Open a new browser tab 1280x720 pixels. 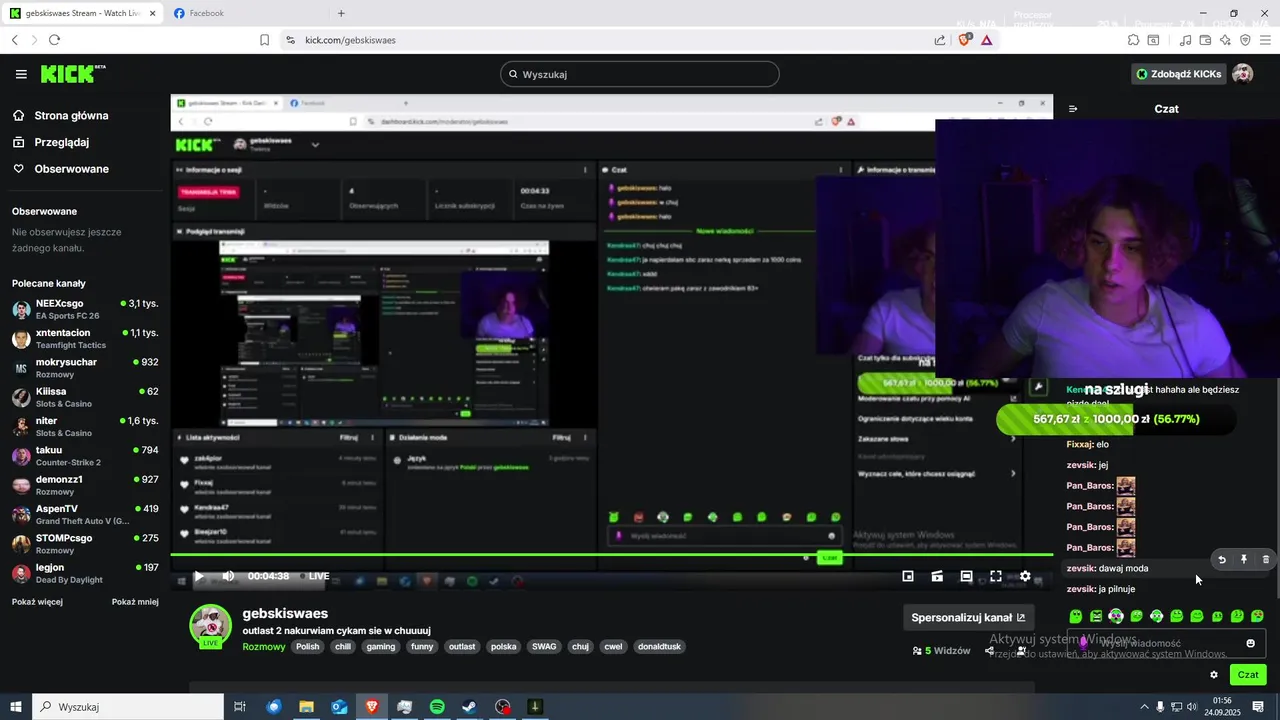pyautogui.click(x=341, y=13)
